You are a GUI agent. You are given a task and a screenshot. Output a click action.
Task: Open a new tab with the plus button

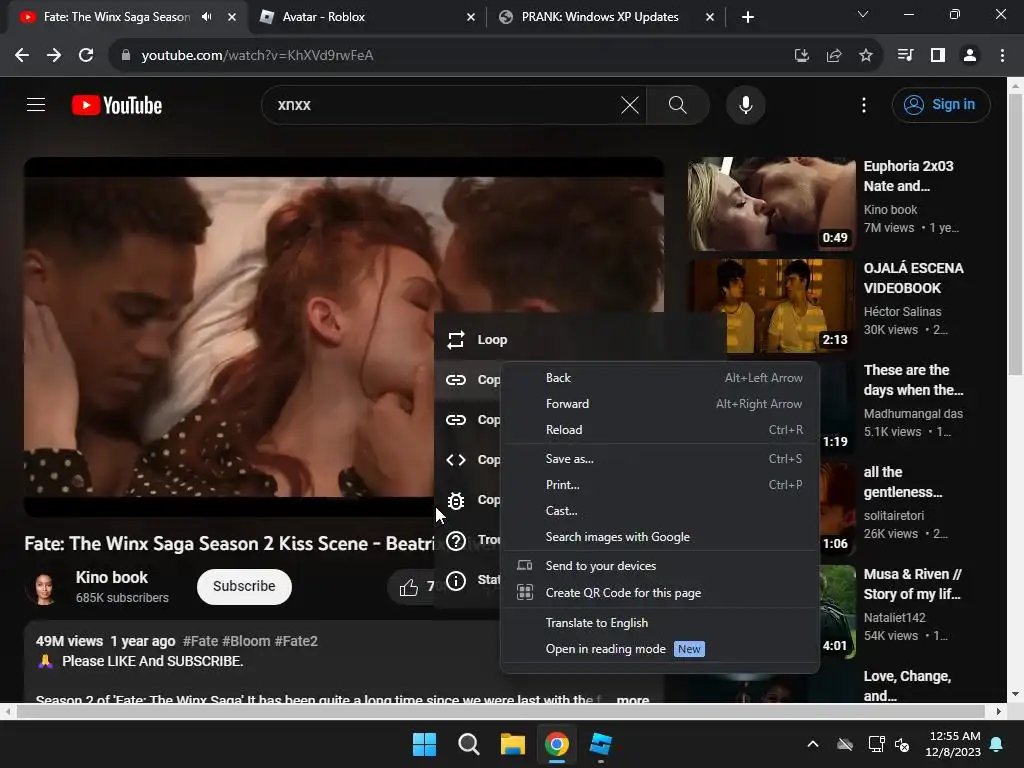click(748, 17)
